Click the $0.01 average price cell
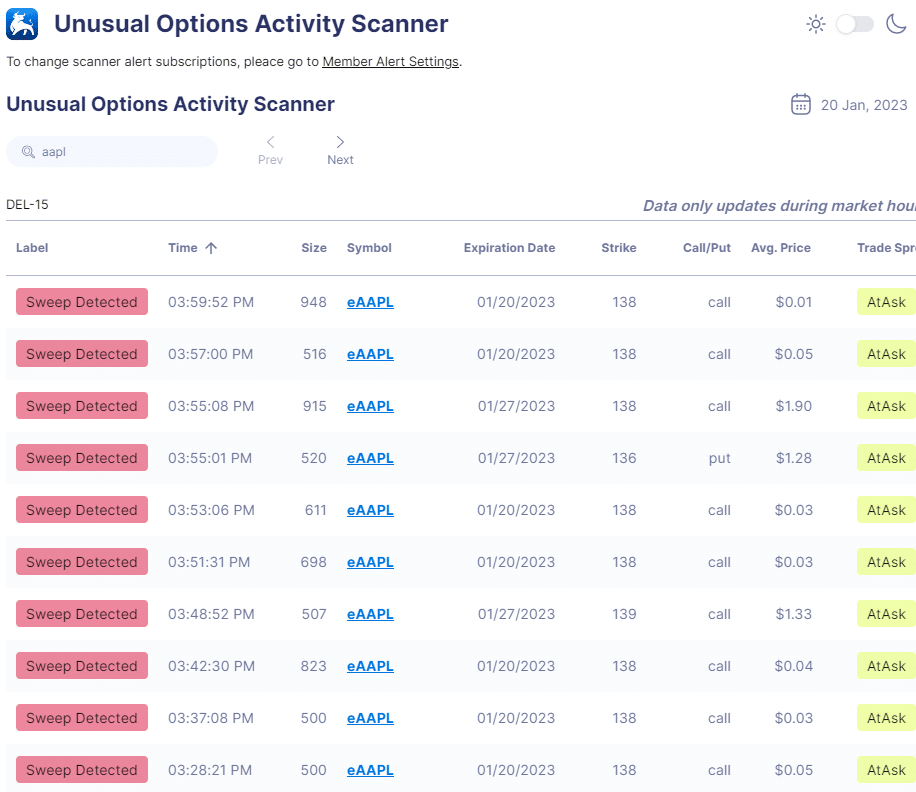Screen dimensions: 916x792 793,302
